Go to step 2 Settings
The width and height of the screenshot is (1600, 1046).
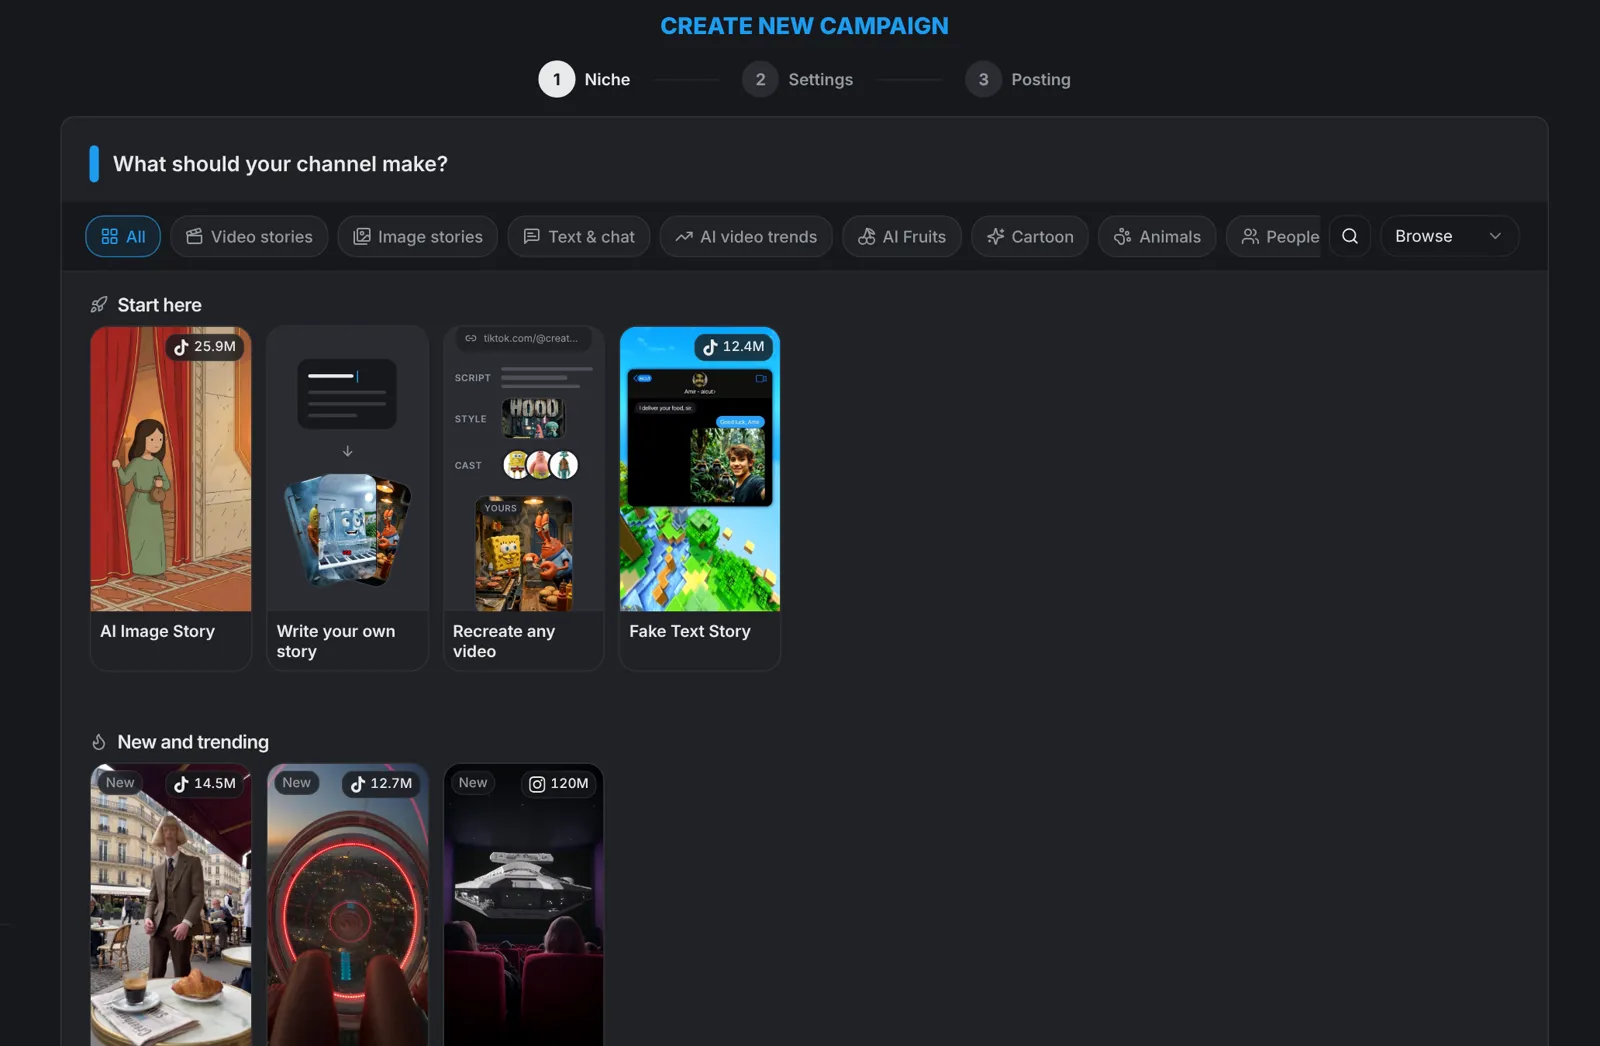(x=798, y=79)
